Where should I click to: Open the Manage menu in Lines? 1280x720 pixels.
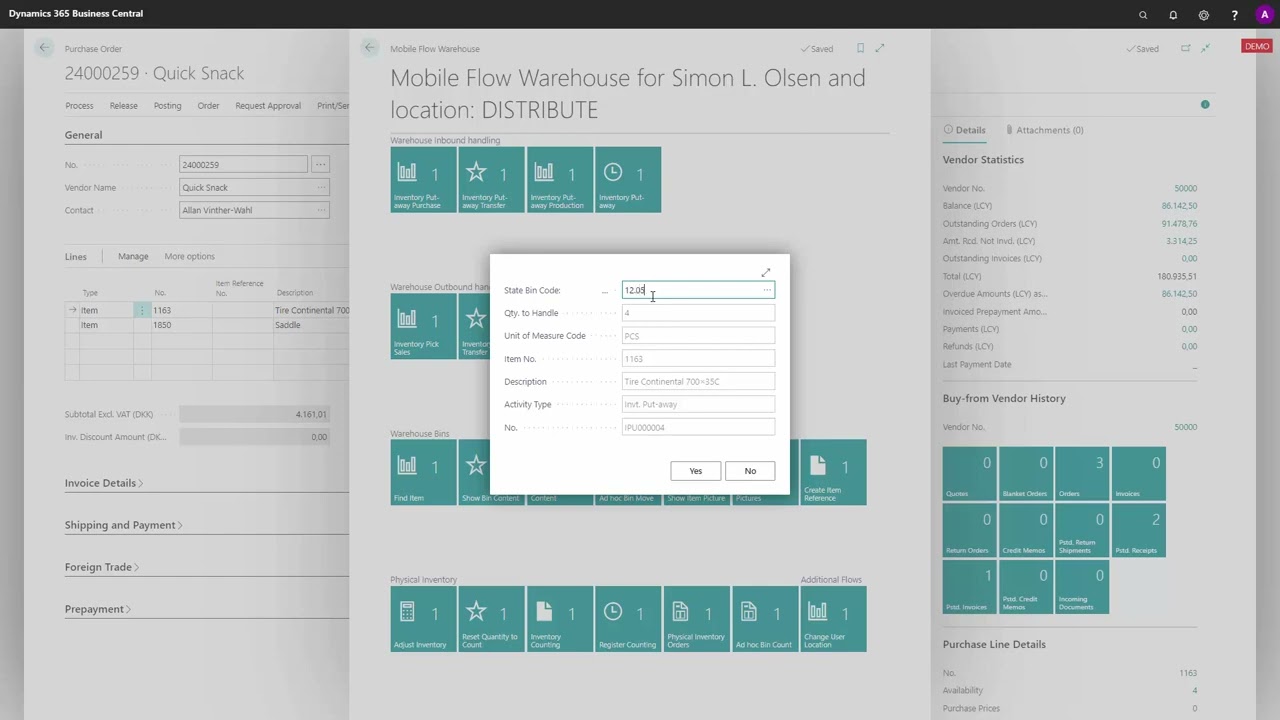pos(133,257)
